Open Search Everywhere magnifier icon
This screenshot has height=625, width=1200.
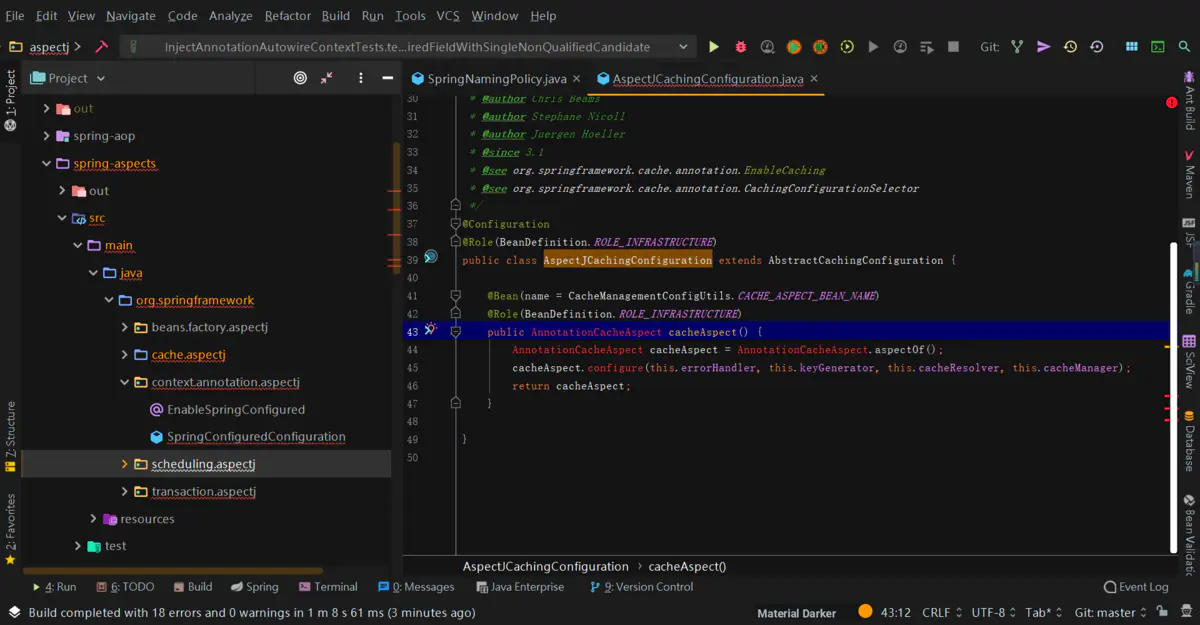[1184, 47]
